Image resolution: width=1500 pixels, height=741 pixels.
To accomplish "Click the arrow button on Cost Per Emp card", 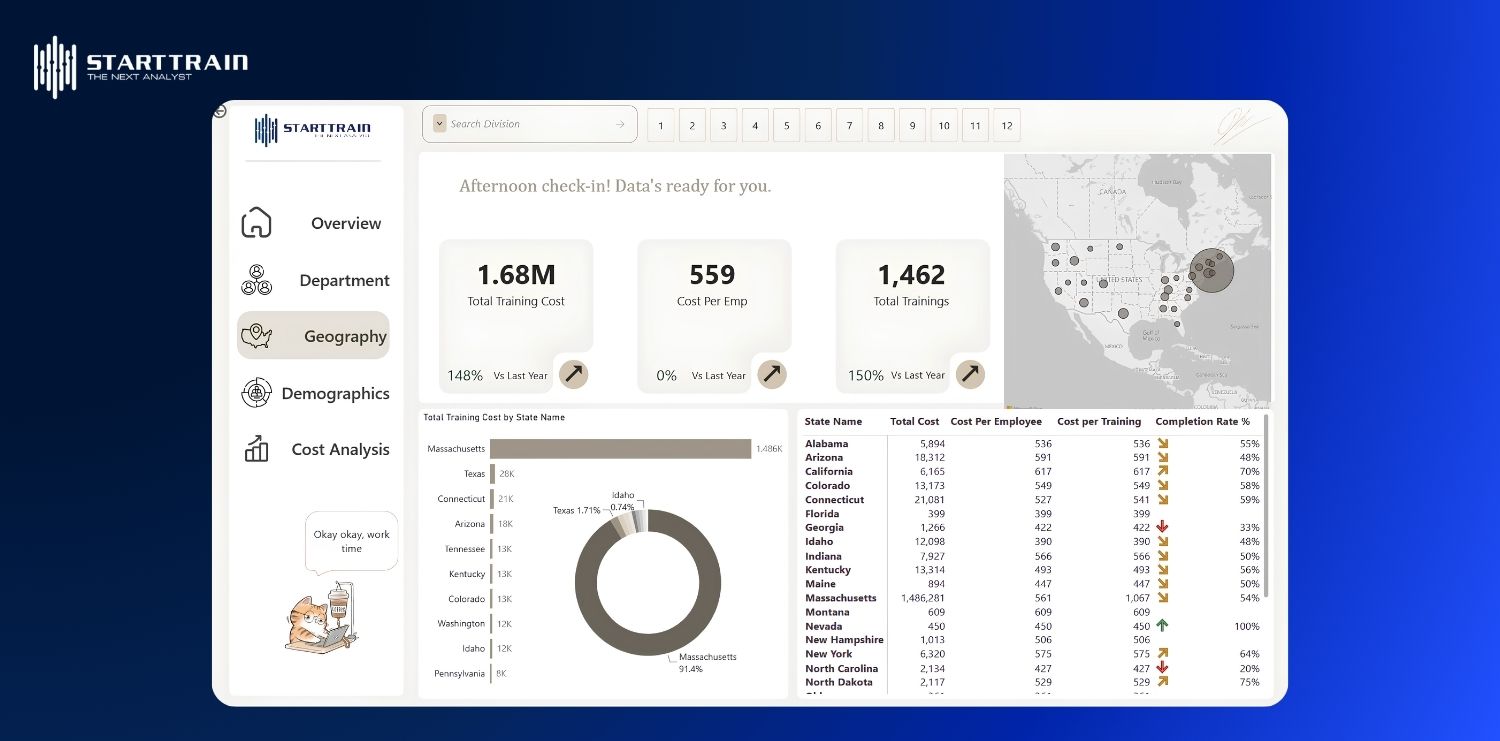I will 771,374.
